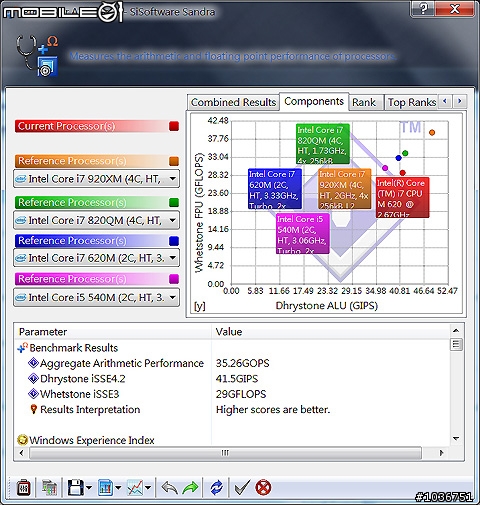Click the bar chart view icon
480x505 pixels.
coord(106,488)
